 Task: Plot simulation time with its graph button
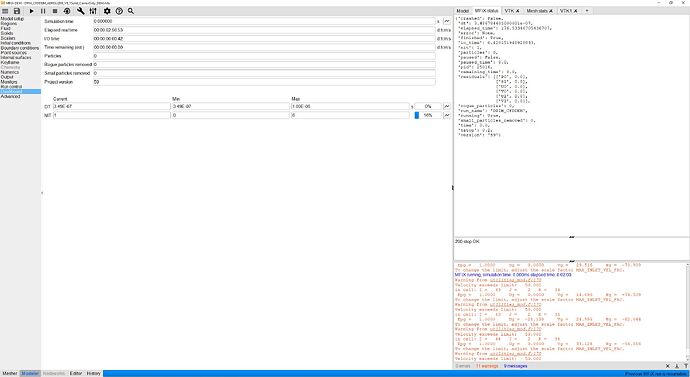[x=447, y=21]
